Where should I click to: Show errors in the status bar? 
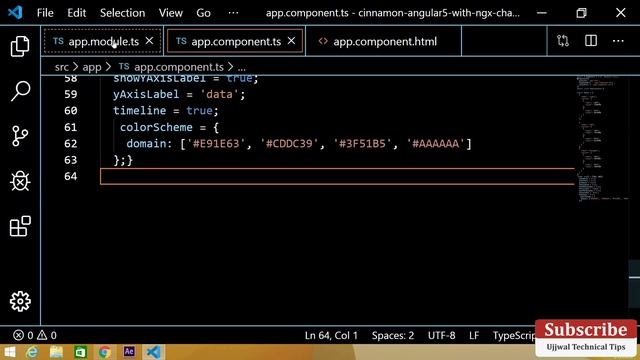23,336
